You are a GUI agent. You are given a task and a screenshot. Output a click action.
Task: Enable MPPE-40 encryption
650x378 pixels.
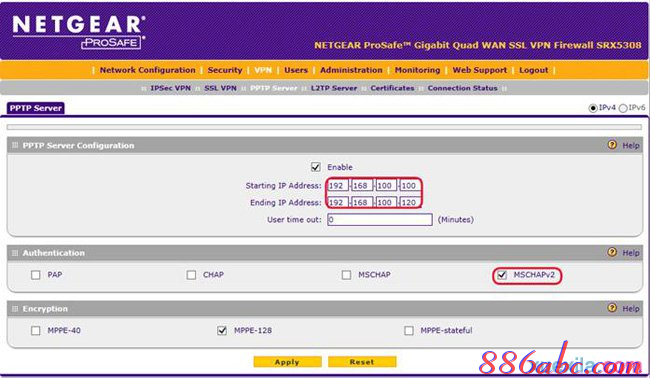(x=36, y=330)
